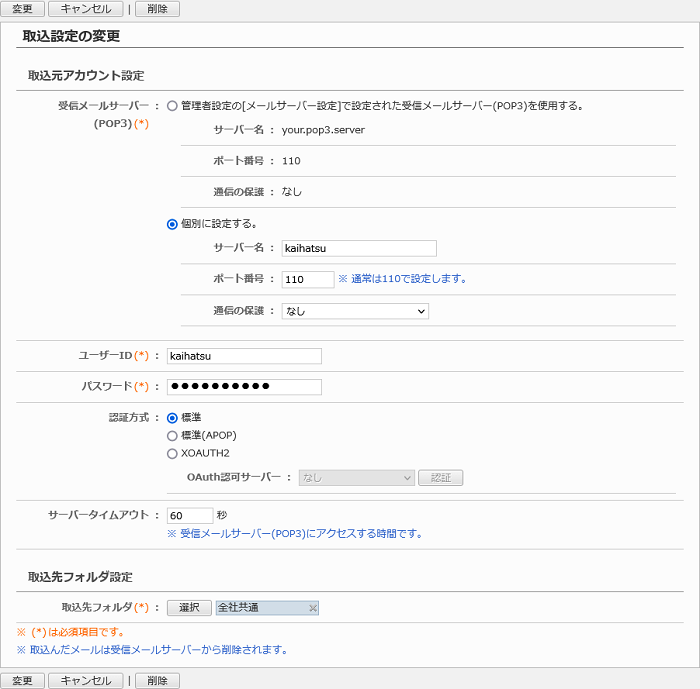The image size is (700, 689).
Task: Open the 通信の保護 dropdown
Action: (355, 311)
